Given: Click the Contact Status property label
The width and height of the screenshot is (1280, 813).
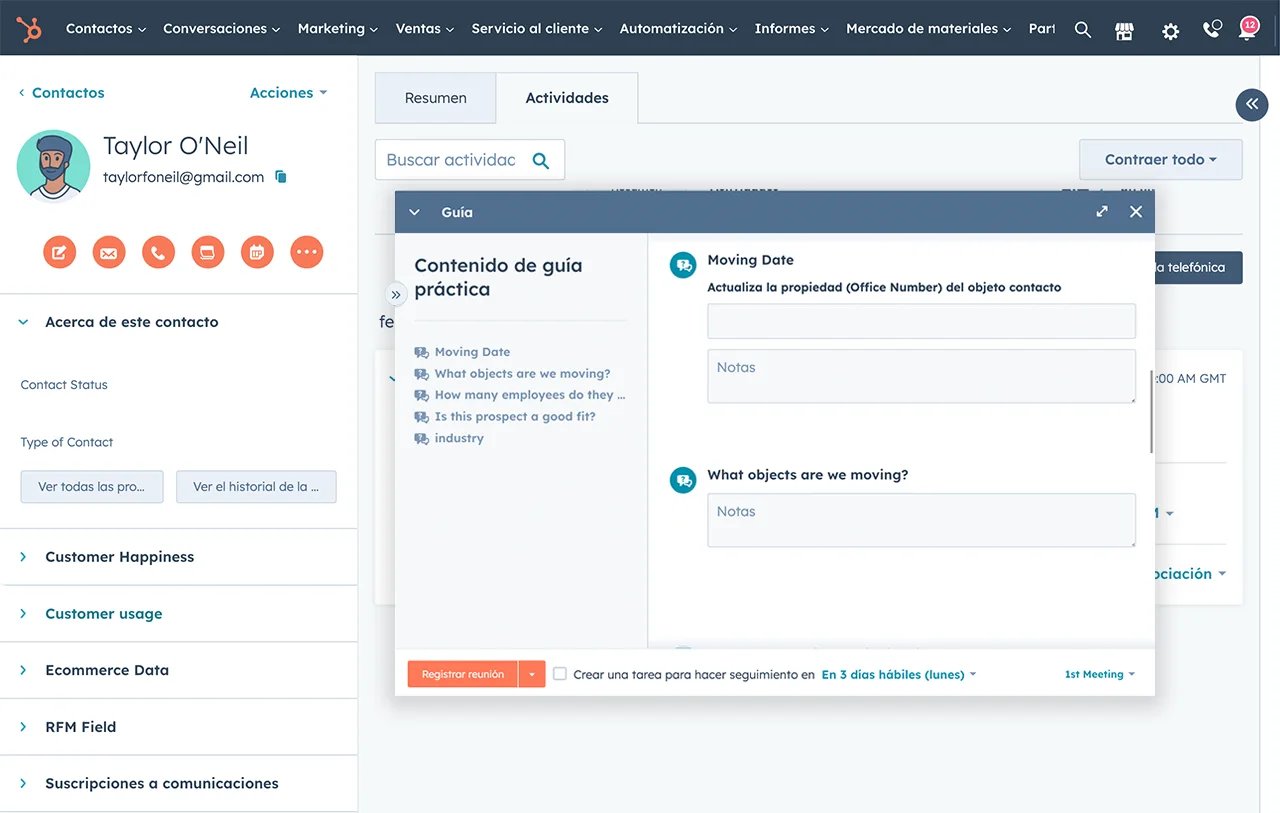Looking at the screenshot, I should coord(64,385).
